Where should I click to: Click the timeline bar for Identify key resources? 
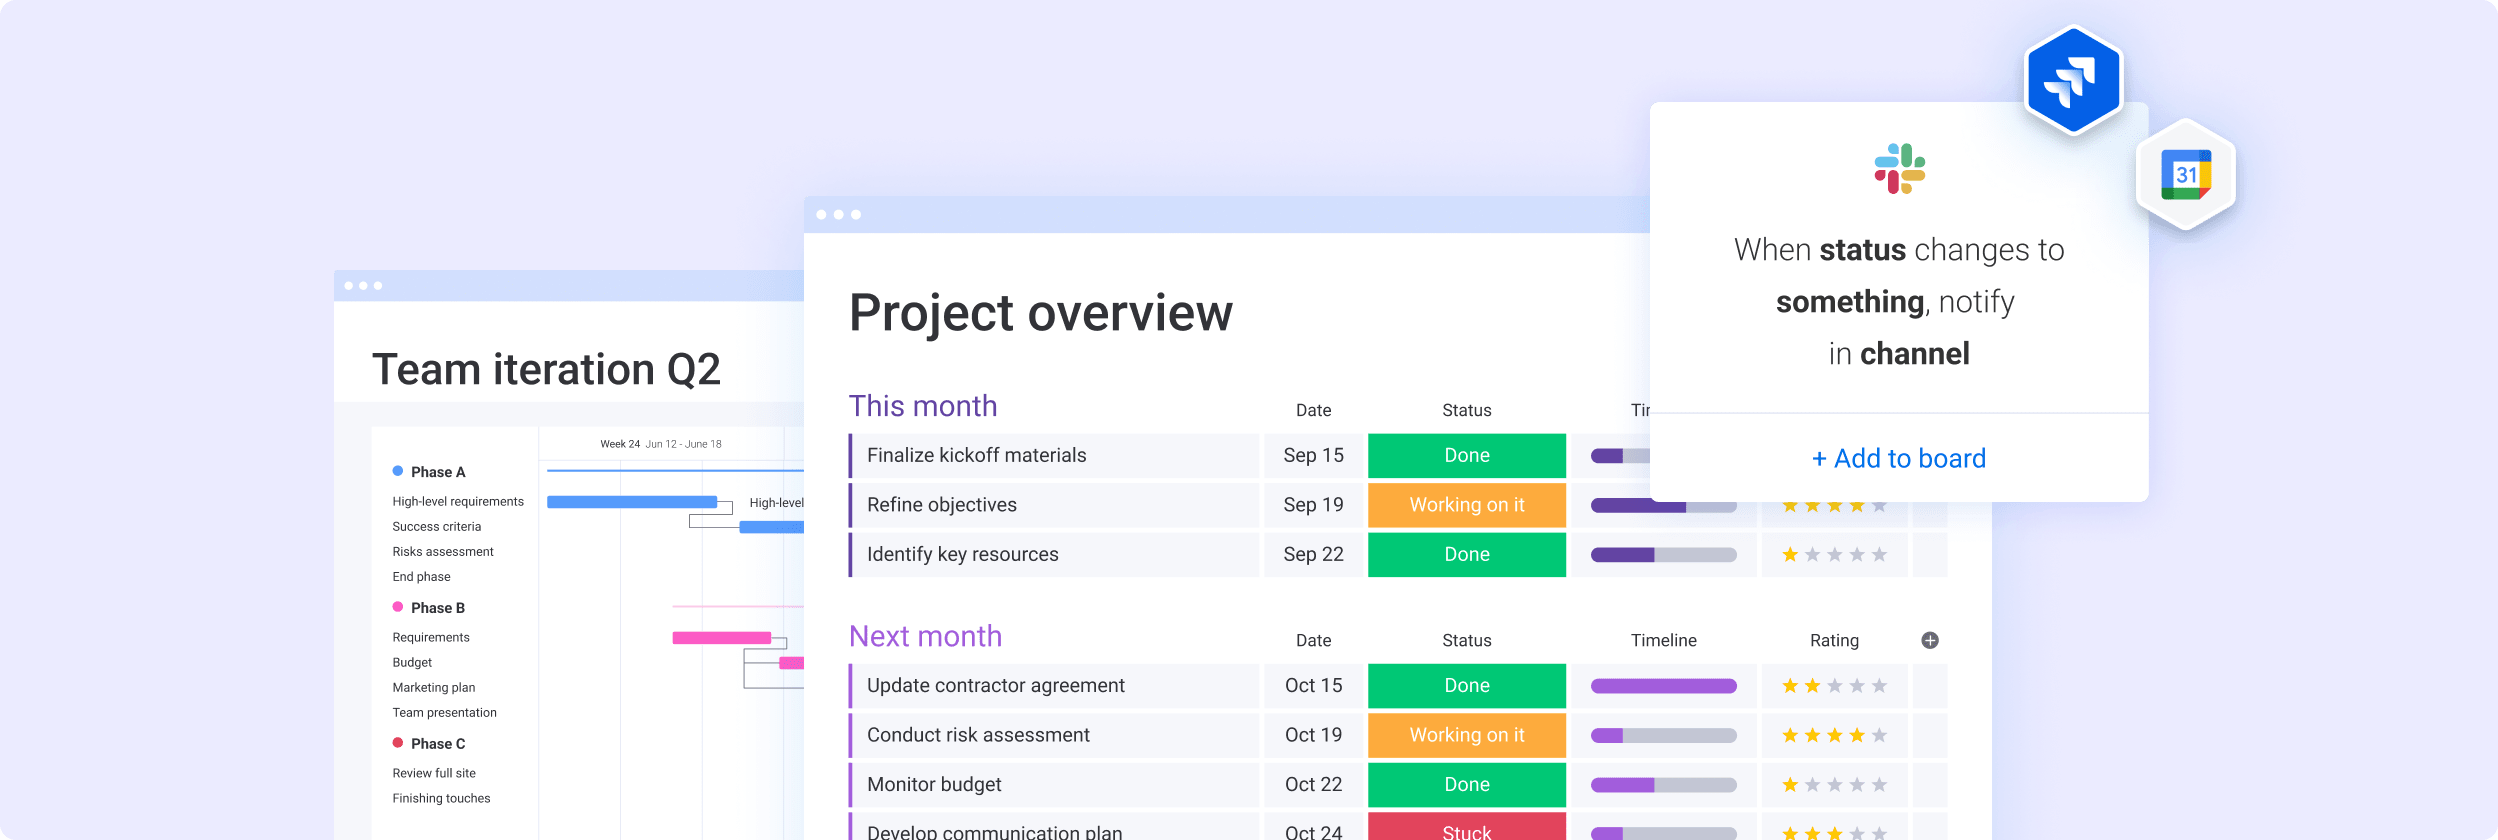click(1664, 555)
